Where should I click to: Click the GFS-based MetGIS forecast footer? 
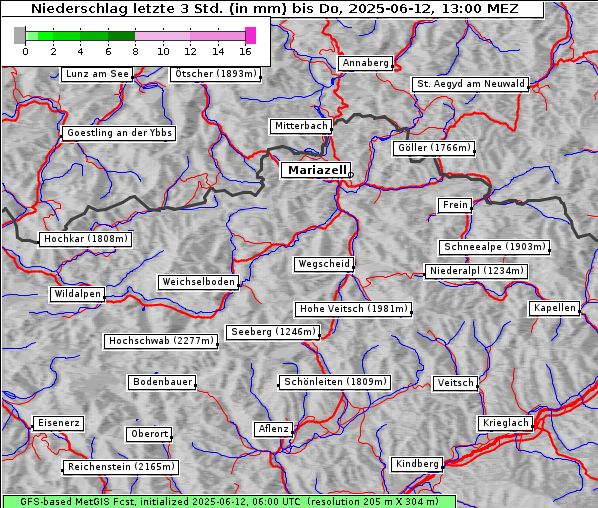click(x=229, y=502)
